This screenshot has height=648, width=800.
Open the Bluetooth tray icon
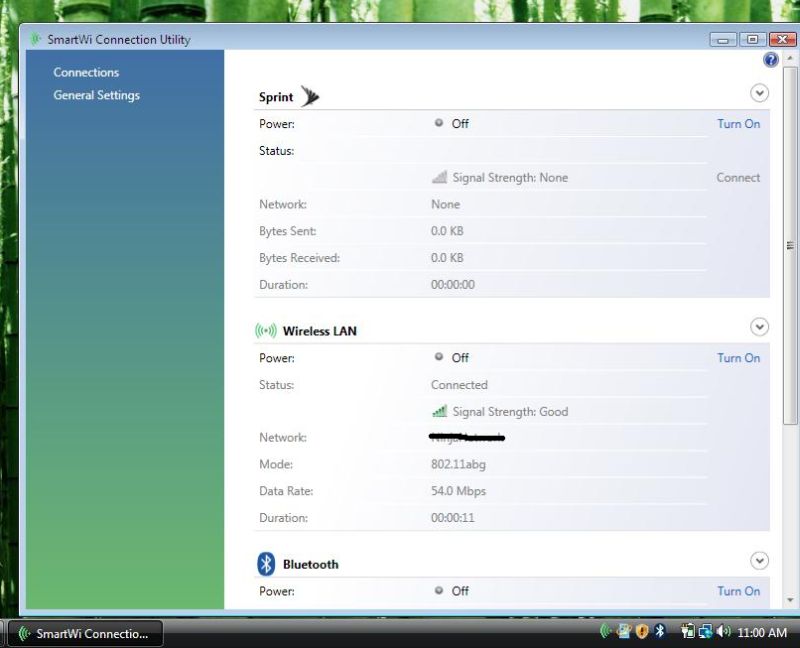pos(660,632)
